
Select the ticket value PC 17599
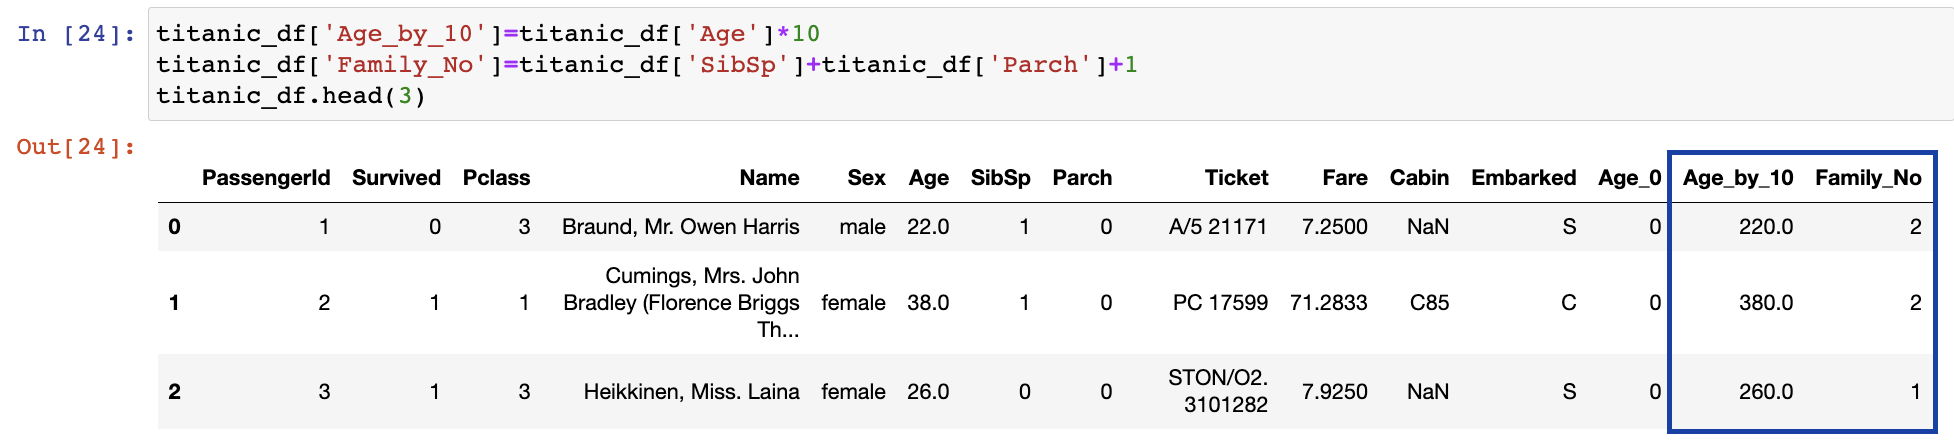point(1220,303)
